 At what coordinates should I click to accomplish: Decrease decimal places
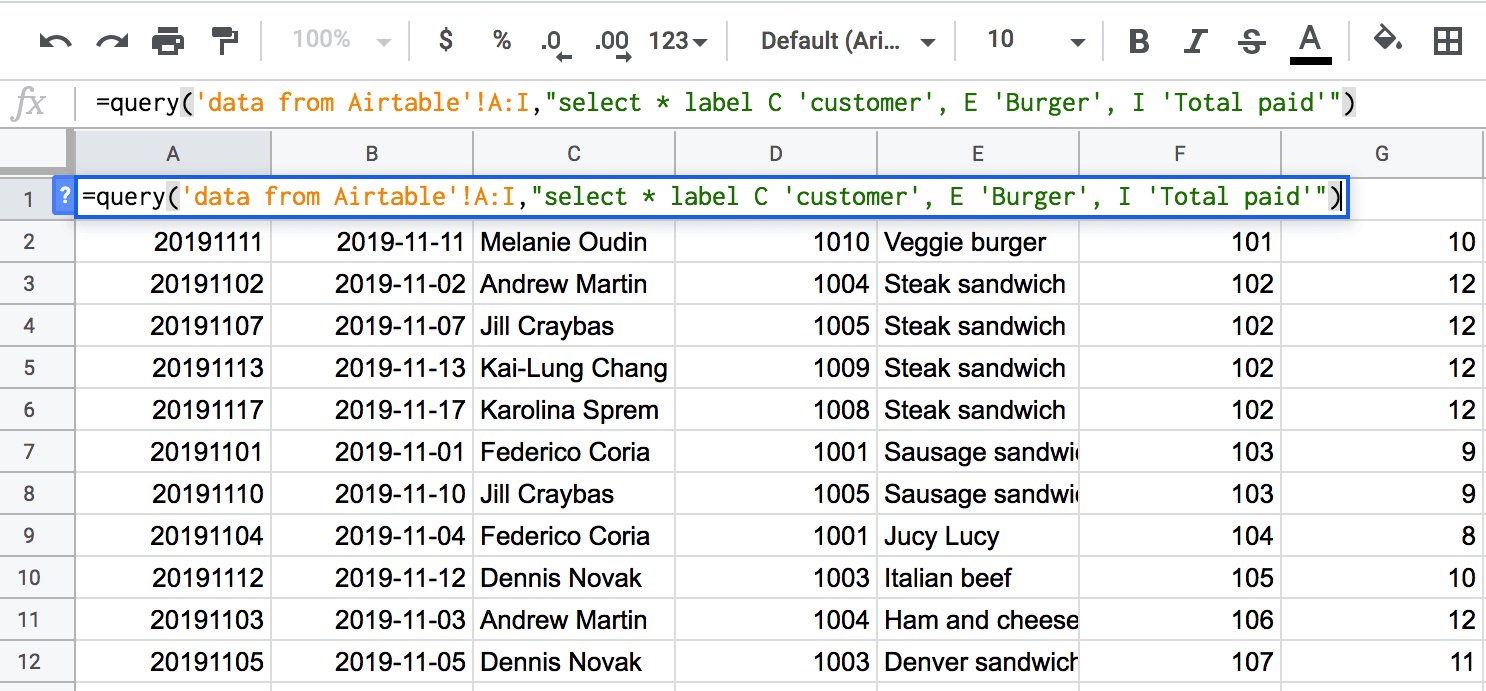pos(554,43)
